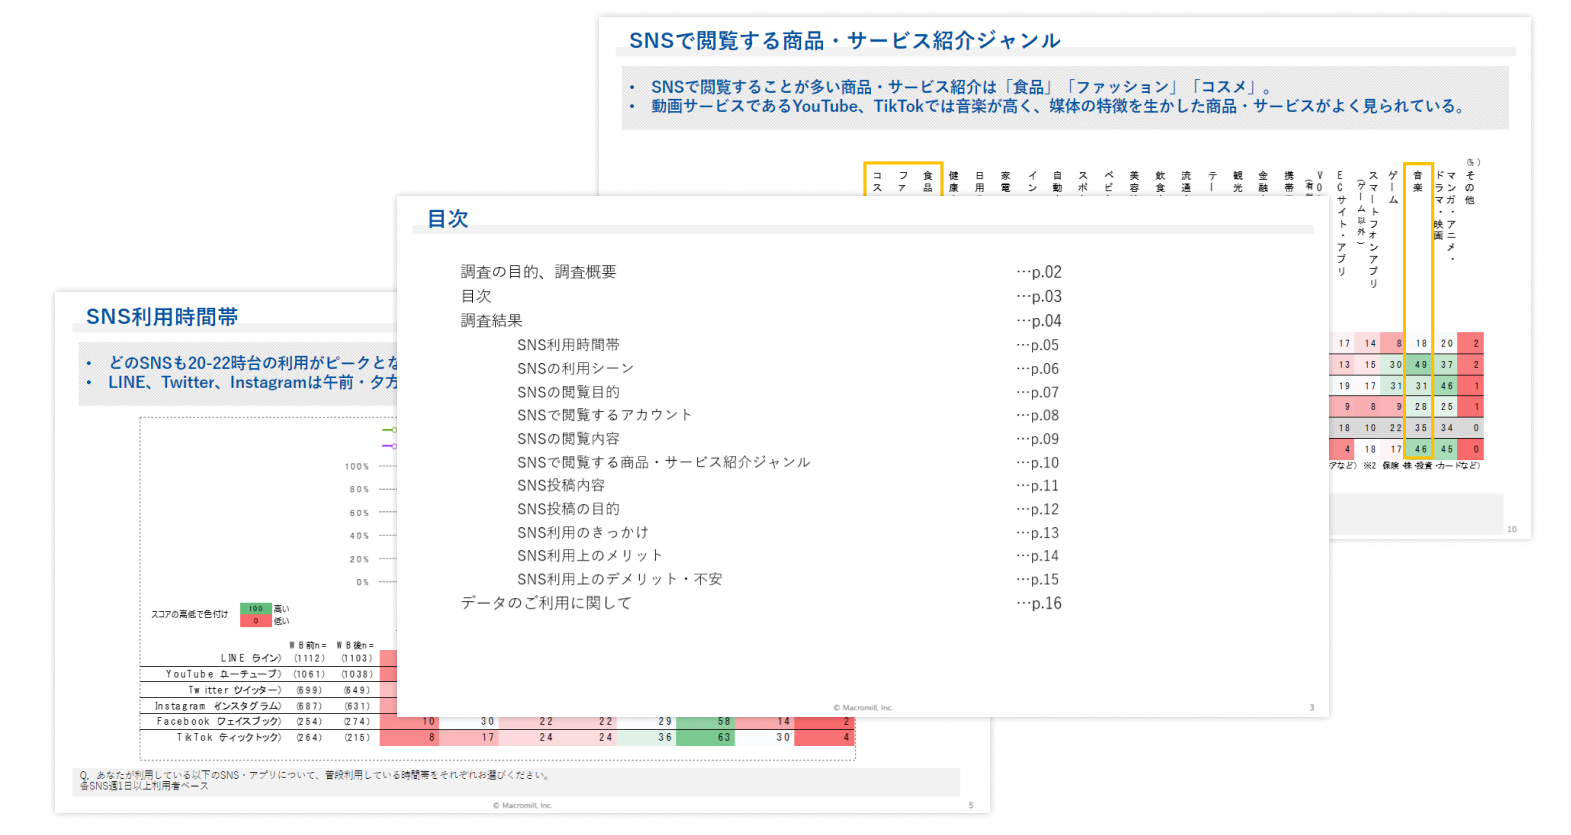Click the (1112) sample count for LINE
The height and width of the screenshot is (835, 1571).
click(x=309, y=658)
